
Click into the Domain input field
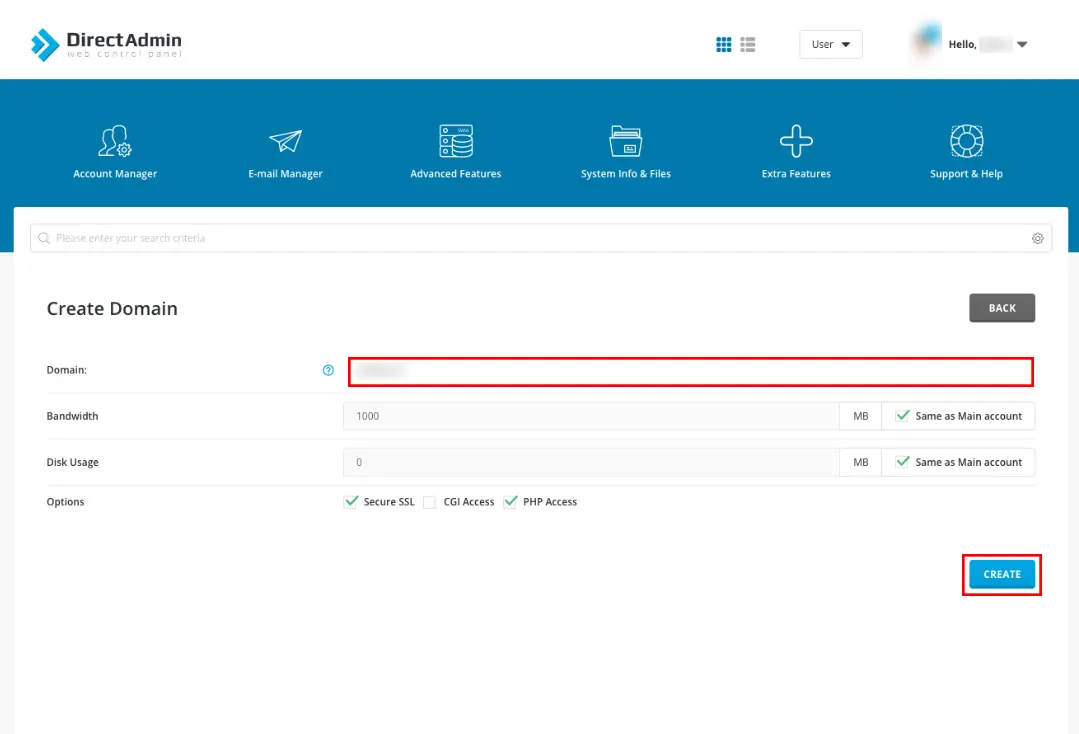[690, 371]
